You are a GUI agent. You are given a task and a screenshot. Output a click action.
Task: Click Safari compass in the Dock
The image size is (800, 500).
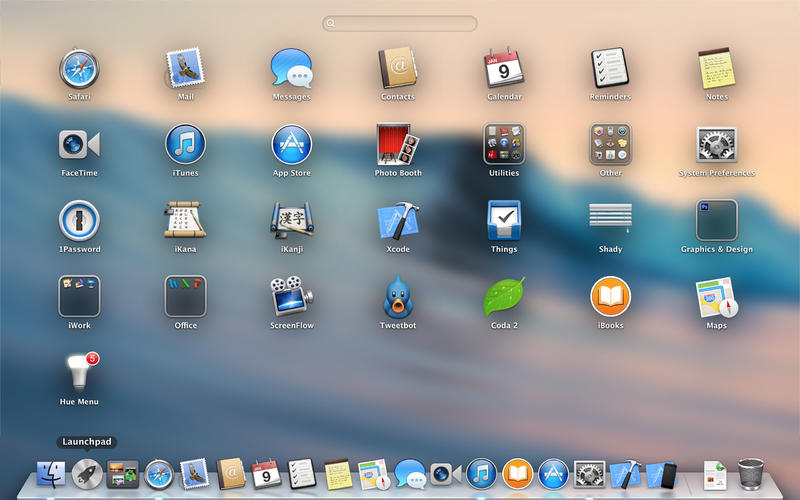[x=159, y=474]
